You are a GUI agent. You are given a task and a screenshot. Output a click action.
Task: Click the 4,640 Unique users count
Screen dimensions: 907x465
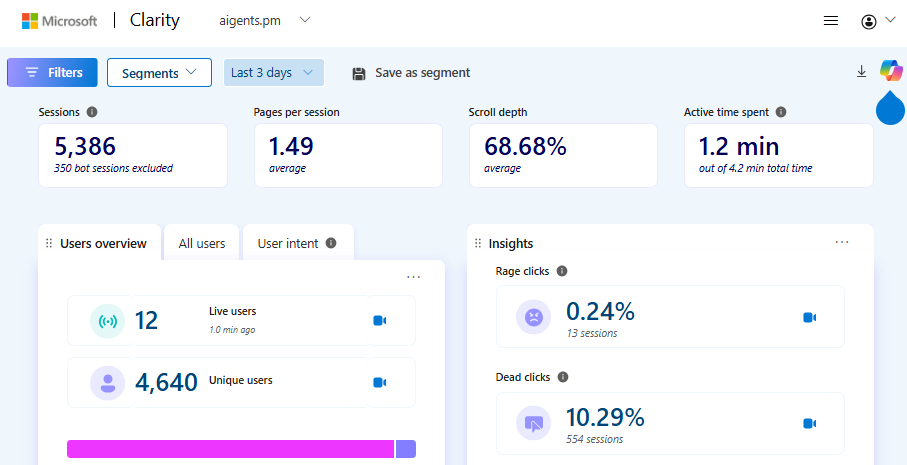(x=167, y=383)
